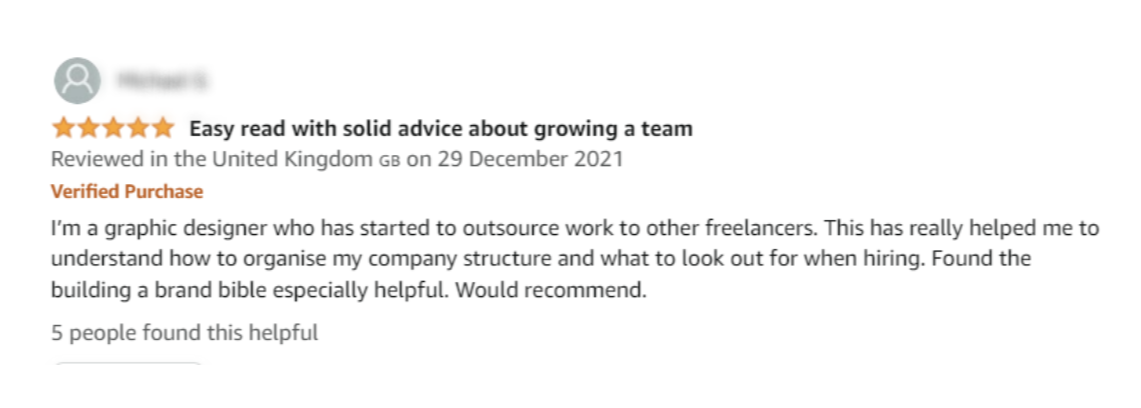This screenshot has height=408, width=1141.
Task: Click the line beginning 'understand how to organise'
Action: pyautogui.click(x=541, y=259)
